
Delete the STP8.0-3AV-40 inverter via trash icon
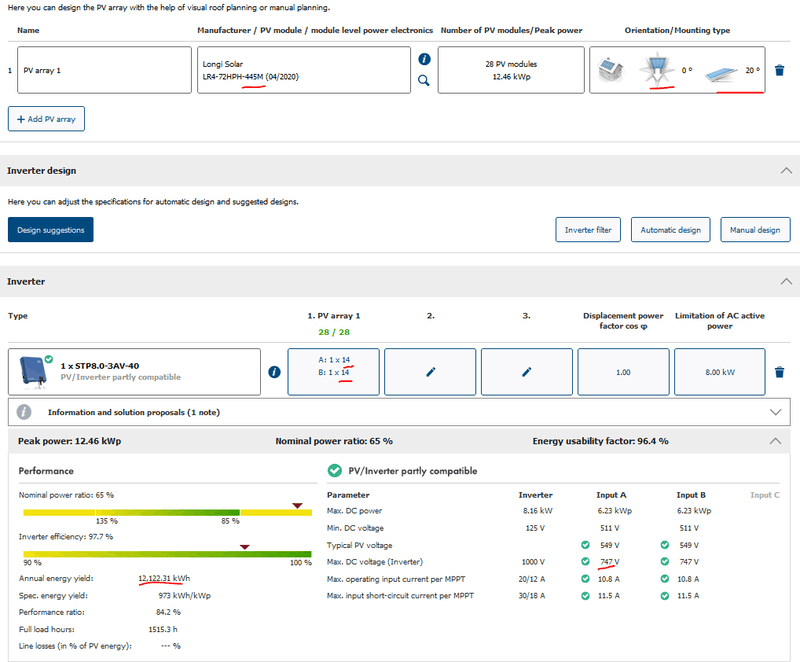(x=780, y=372)
